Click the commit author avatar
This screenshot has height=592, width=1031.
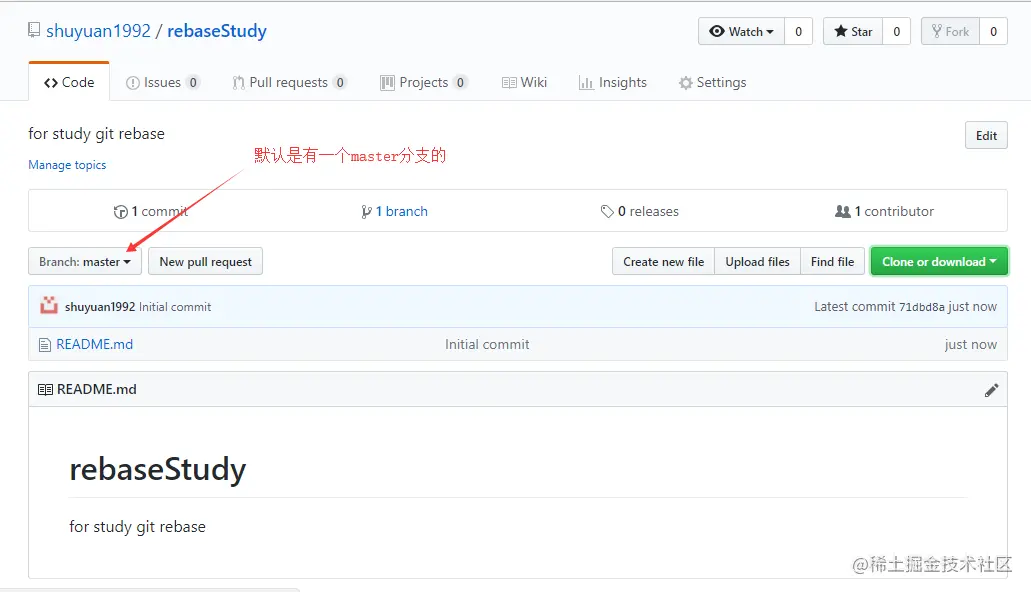(48, 306)
